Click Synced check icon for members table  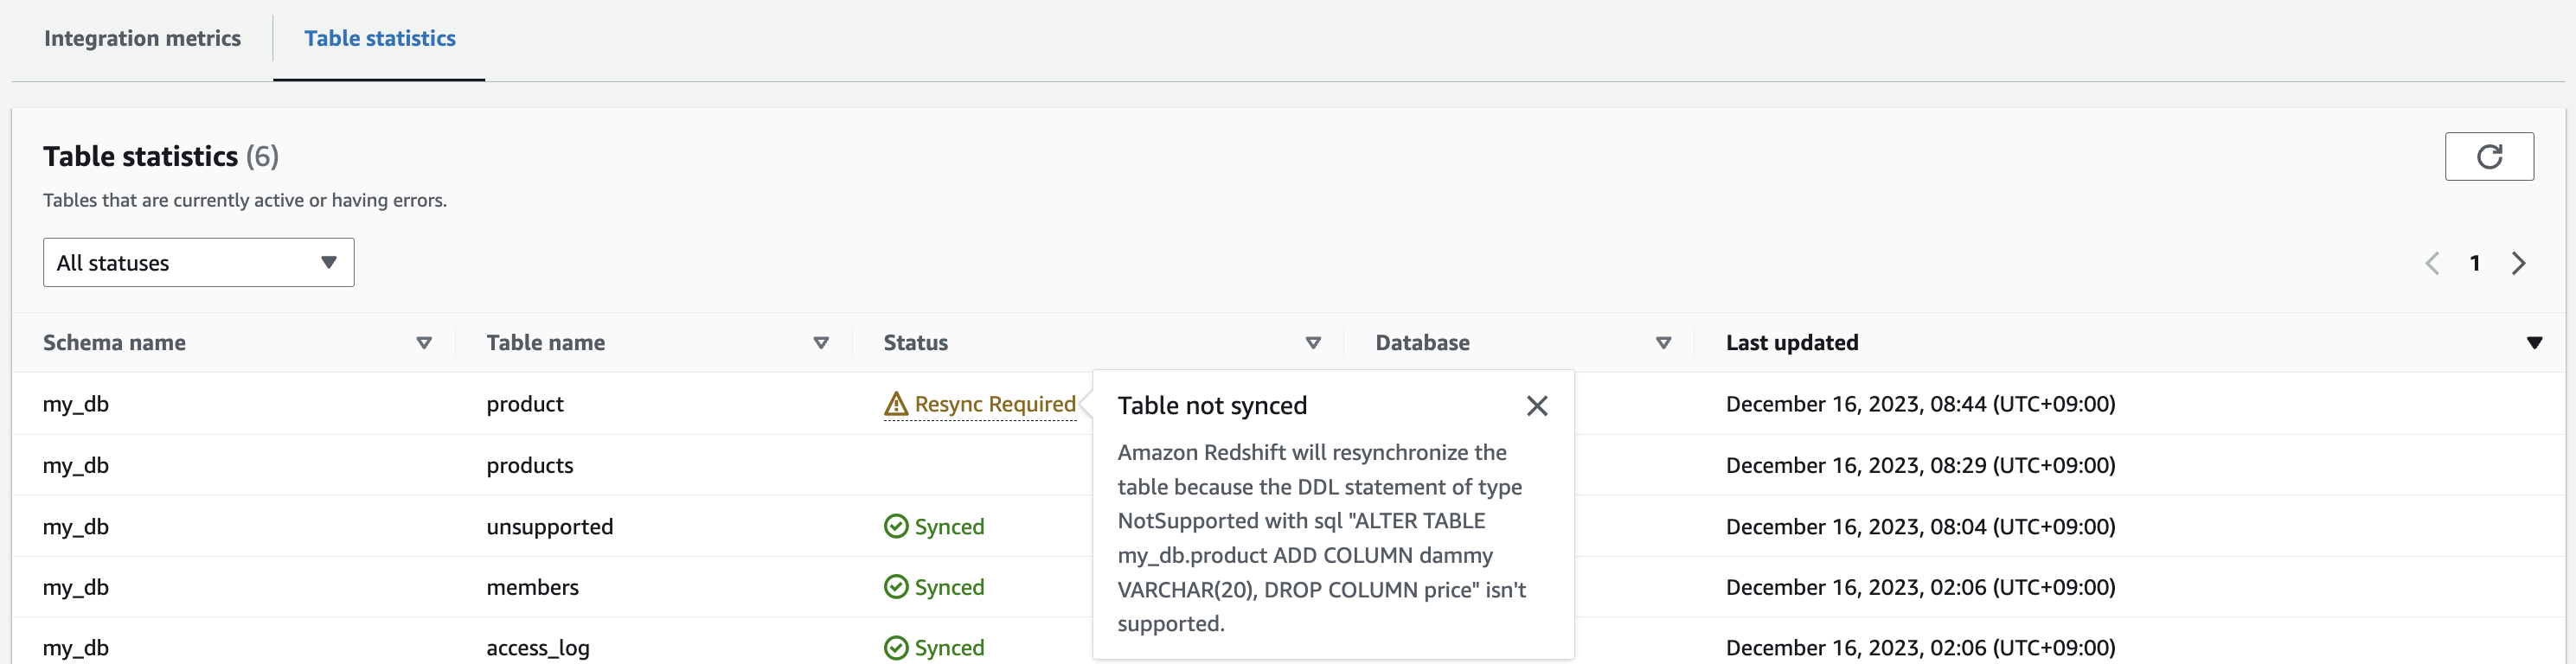pos(895,587)
